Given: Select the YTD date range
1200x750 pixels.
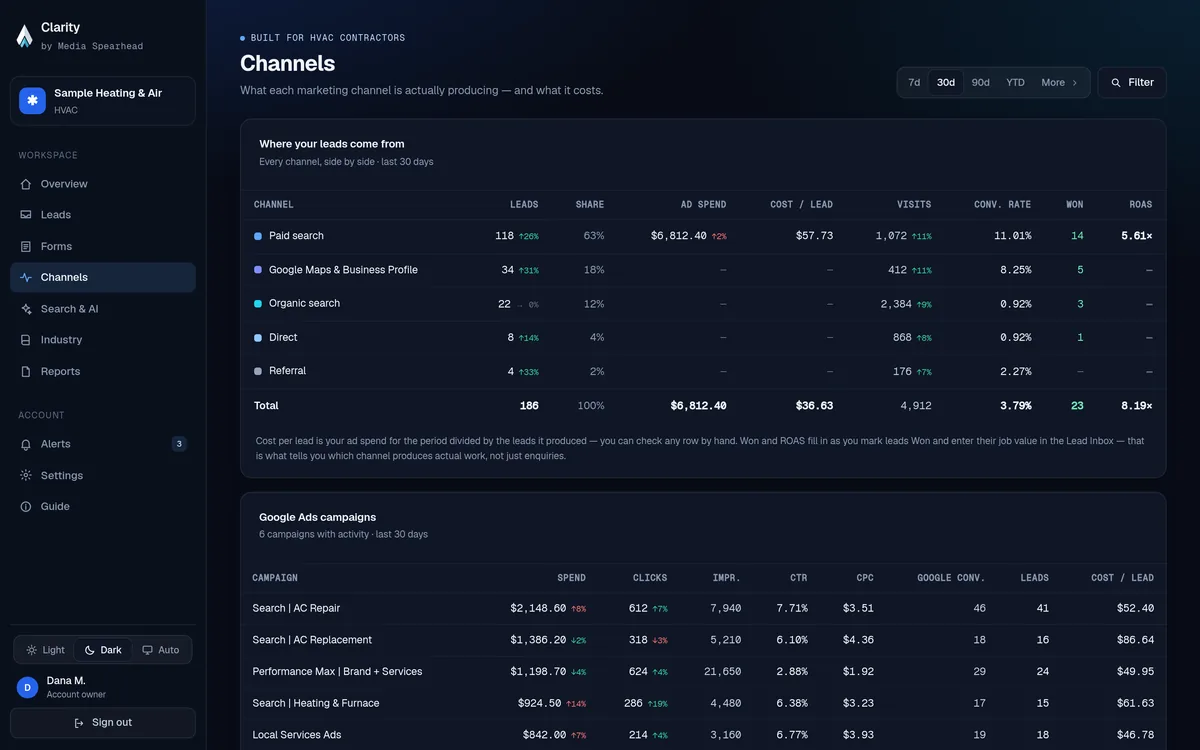Looking at the screenshot, I should pos(1015,83).
